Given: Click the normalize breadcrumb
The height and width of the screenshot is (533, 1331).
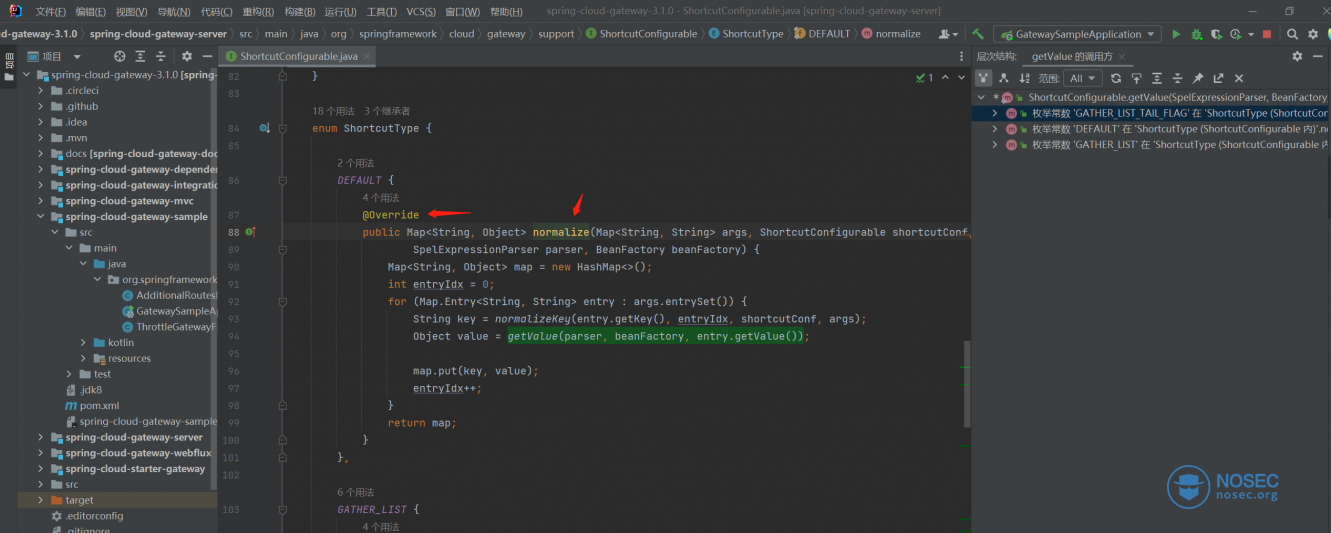Looking at the screenshot, I should pyautogui.click(x=890, y=34).
